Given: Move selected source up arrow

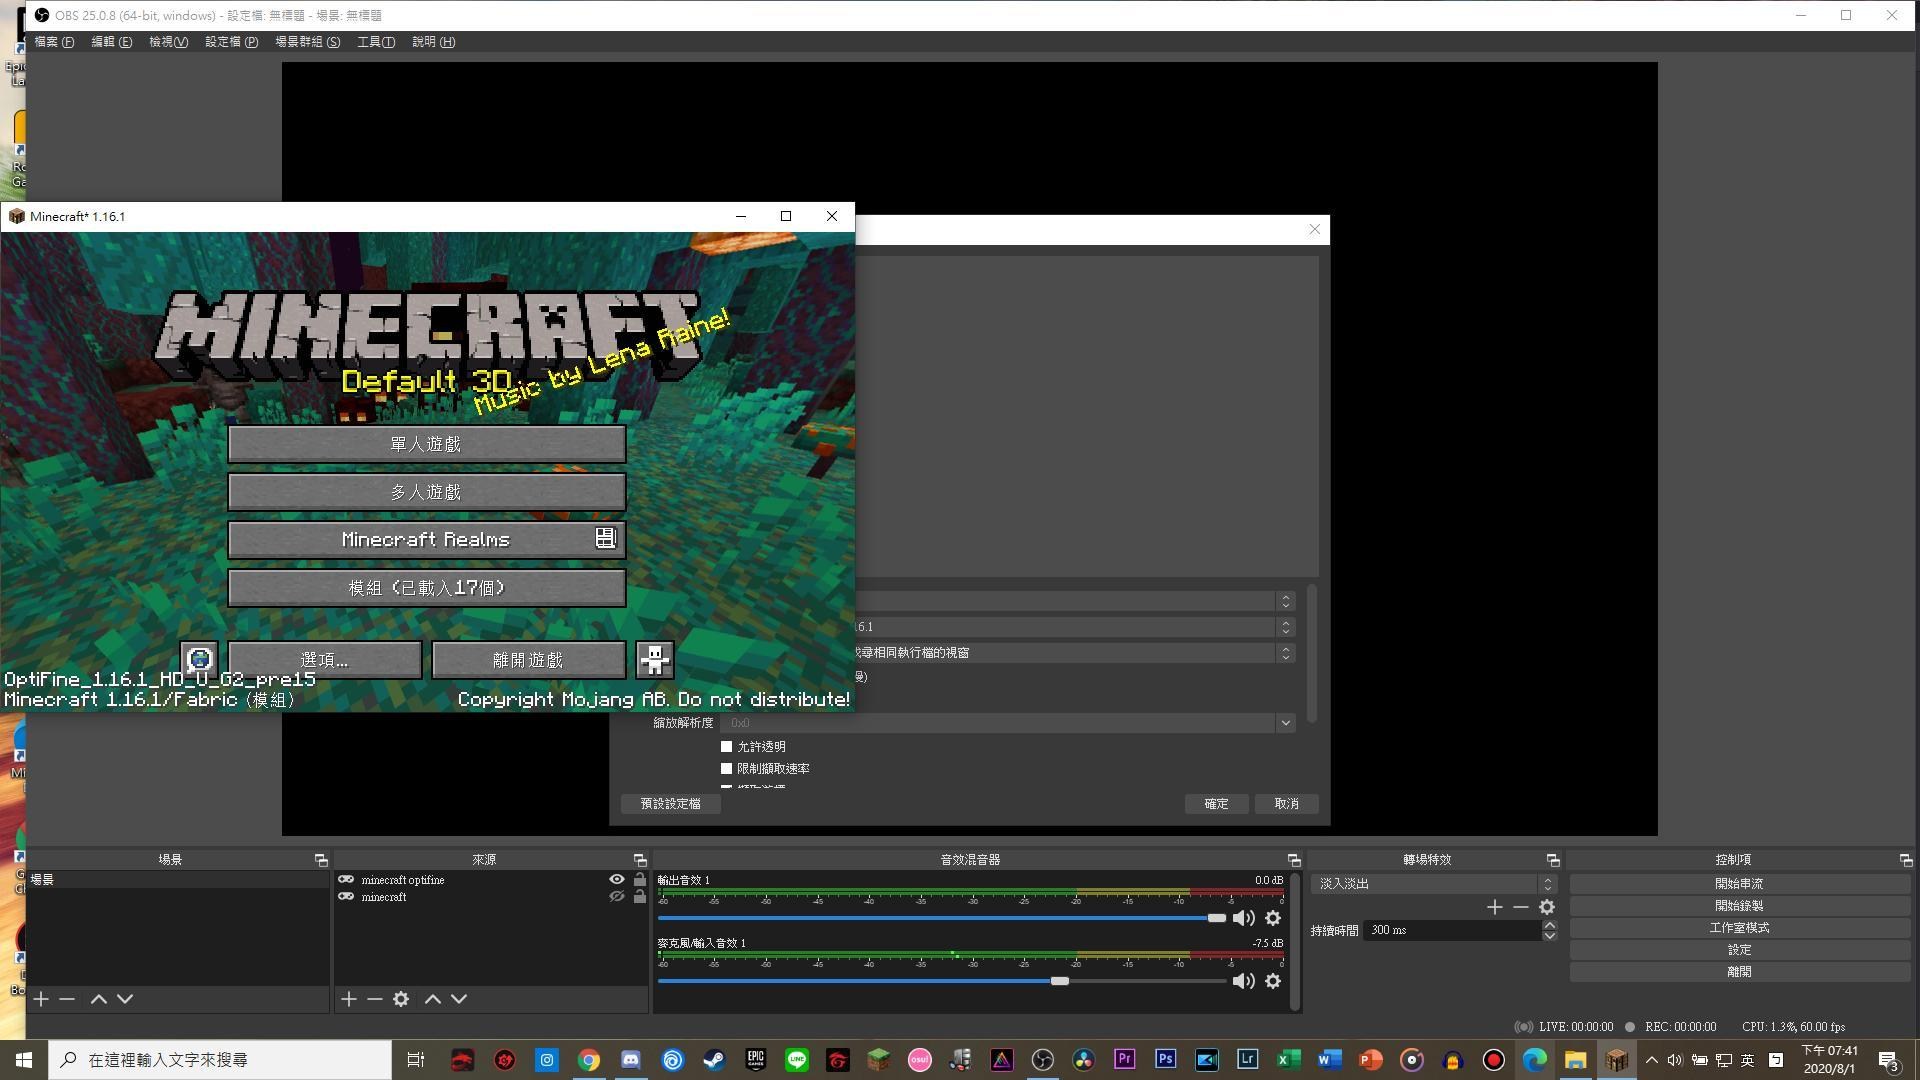Looking at the screenshot, I should [433, 999].
